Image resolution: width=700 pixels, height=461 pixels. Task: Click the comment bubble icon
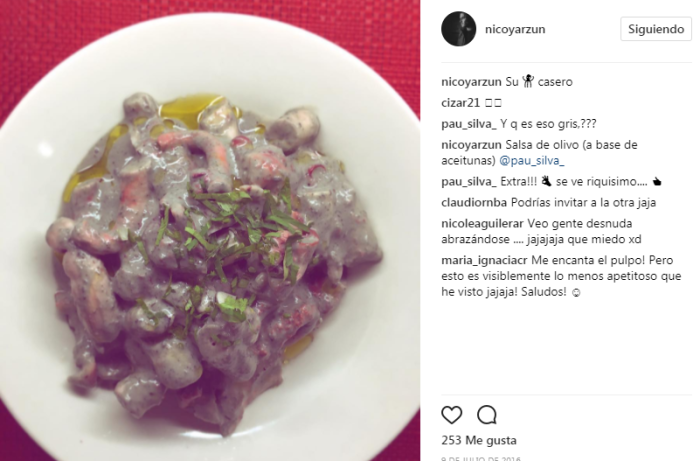(x=487, y=415)
